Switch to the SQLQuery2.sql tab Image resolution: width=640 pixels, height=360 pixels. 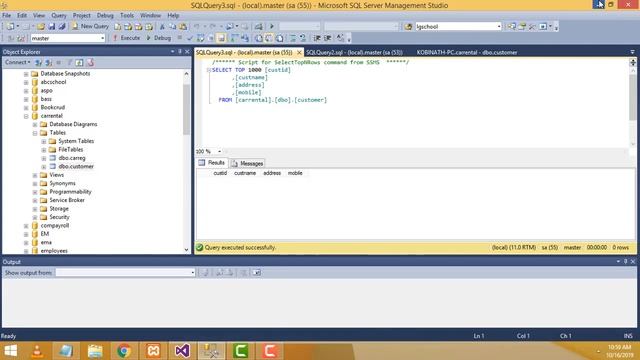pos(354,52)
